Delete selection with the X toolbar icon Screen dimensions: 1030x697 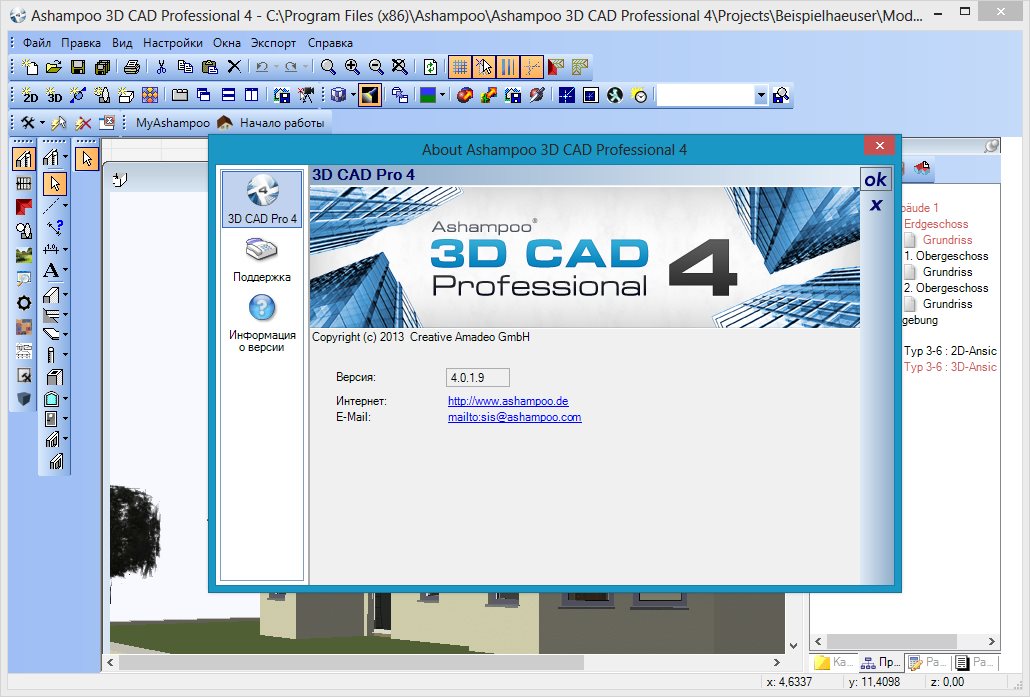point(234,66)
